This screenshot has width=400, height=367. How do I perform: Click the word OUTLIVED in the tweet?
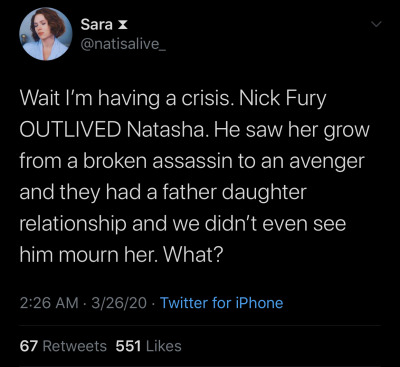pos(70,130)
